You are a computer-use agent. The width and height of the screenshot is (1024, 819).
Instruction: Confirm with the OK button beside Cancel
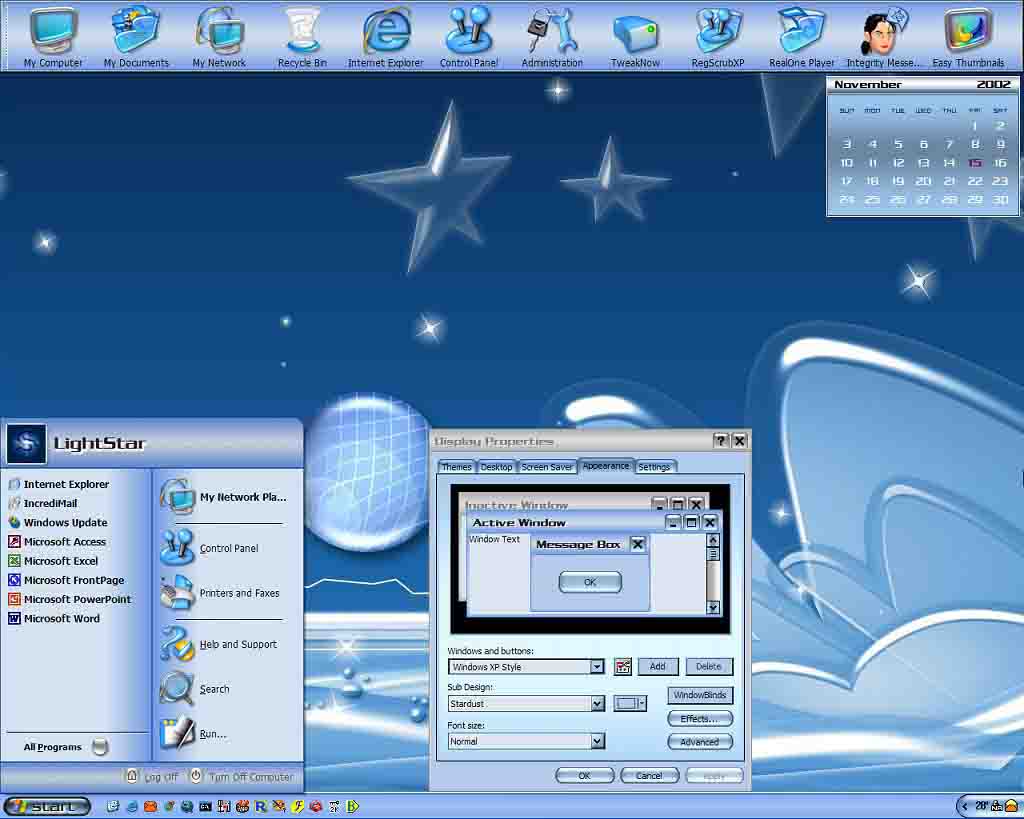point(584,776)
